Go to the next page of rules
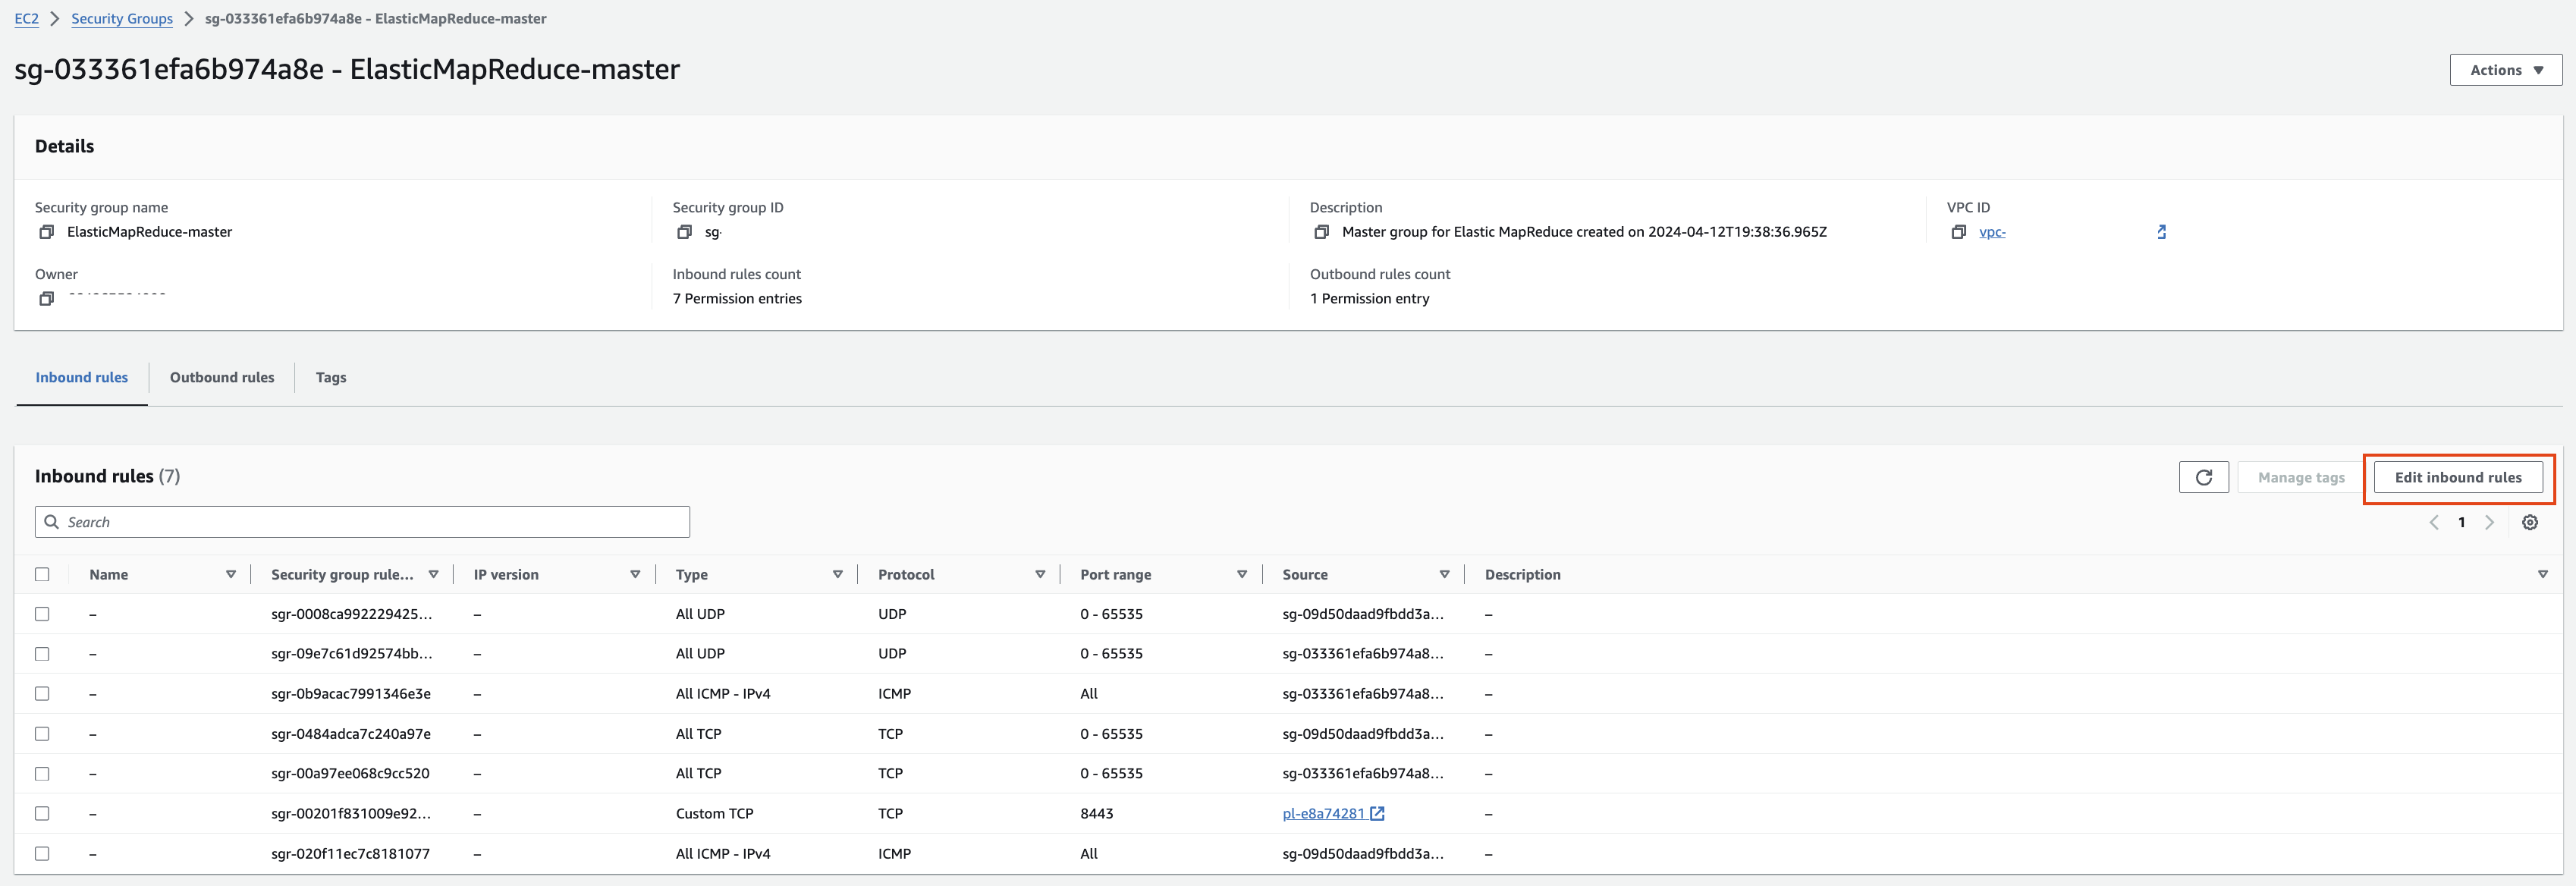Image resolution: width=2576 pixels, height=886 pixels. pos(2489,522)
